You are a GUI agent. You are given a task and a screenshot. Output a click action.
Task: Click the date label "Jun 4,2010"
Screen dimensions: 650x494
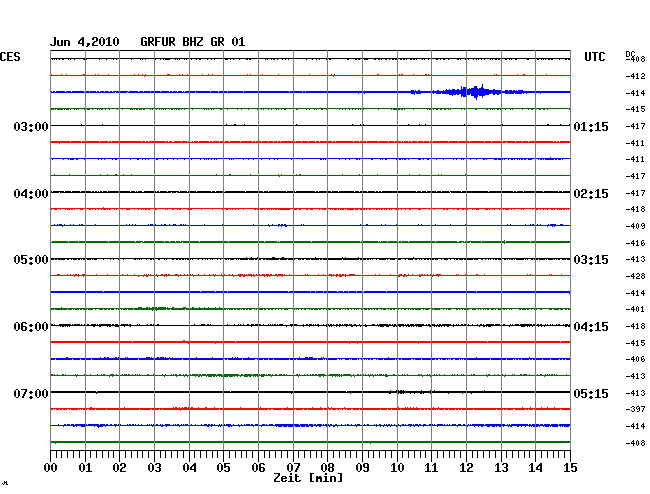pyautogui.click(x=85, y=42)
